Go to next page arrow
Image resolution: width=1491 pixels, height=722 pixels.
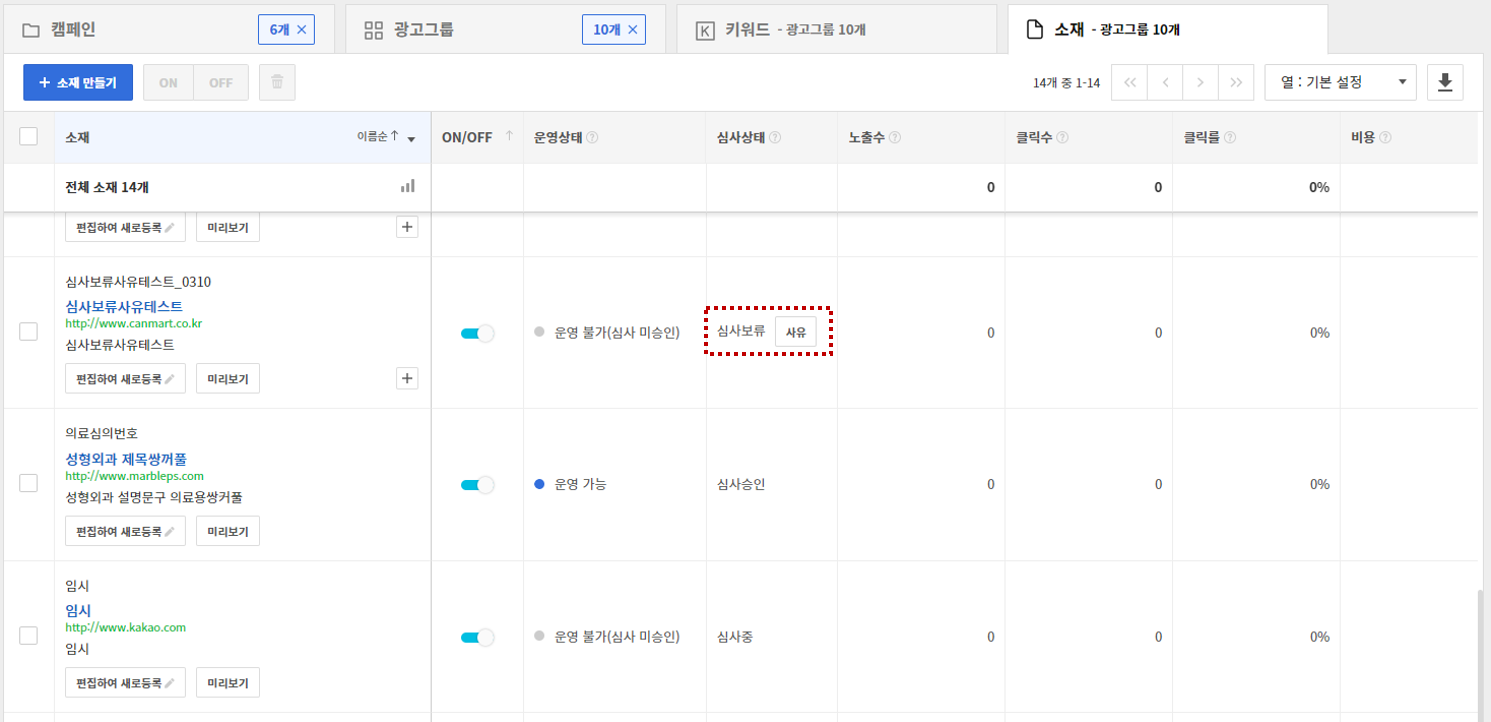point(1200,83)
